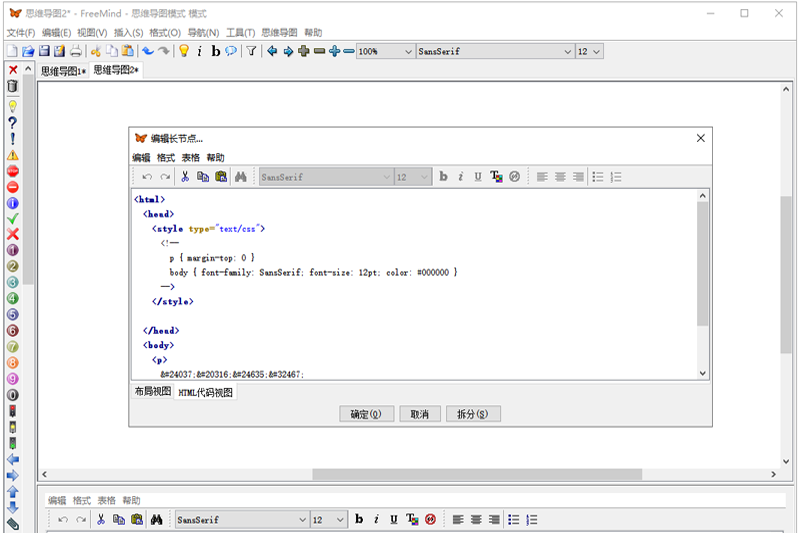Apply italic using main toolbar i icon
The width and height of the screenshot is (800, 533).
click(199, 51)
